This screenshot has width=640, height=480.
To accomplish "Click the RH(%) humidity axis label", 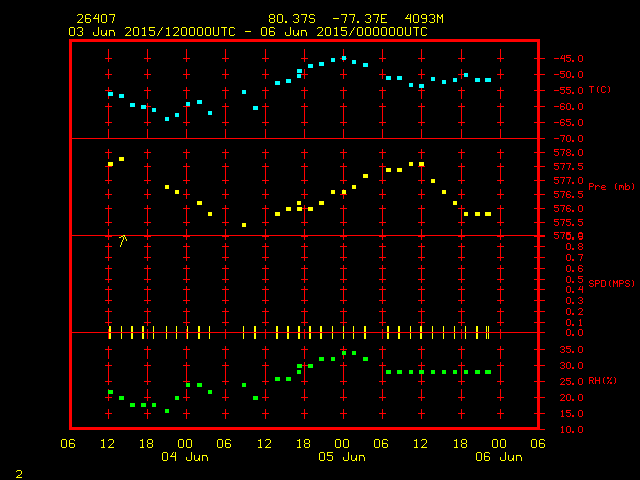I will coord(602,381).
